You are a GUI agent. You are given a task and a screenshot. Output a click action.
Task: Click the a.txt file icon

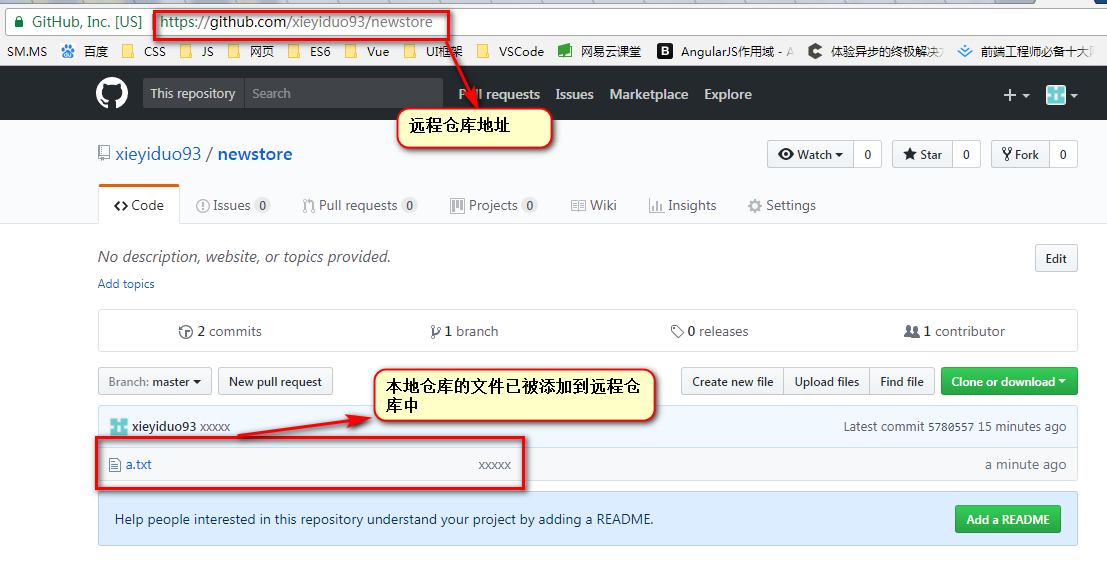(114, 465)
